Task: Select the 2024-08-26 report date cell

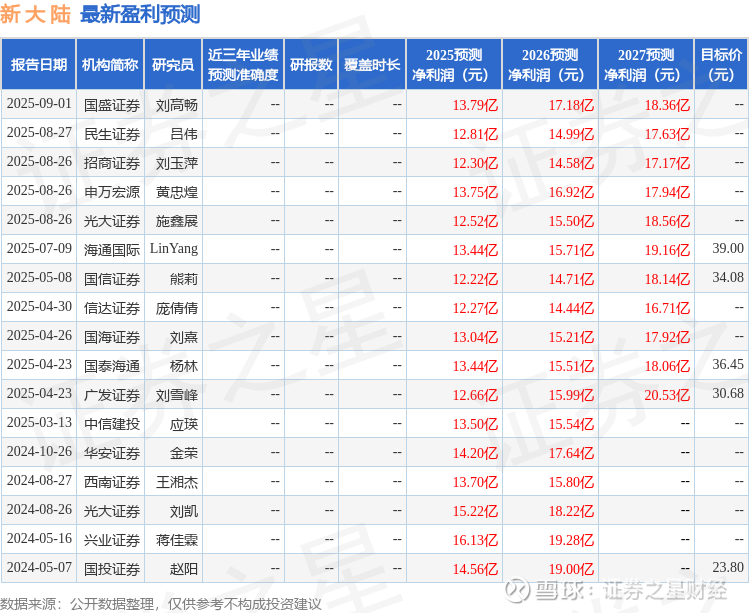Action: pyautogui.click(x=39, y=510)
